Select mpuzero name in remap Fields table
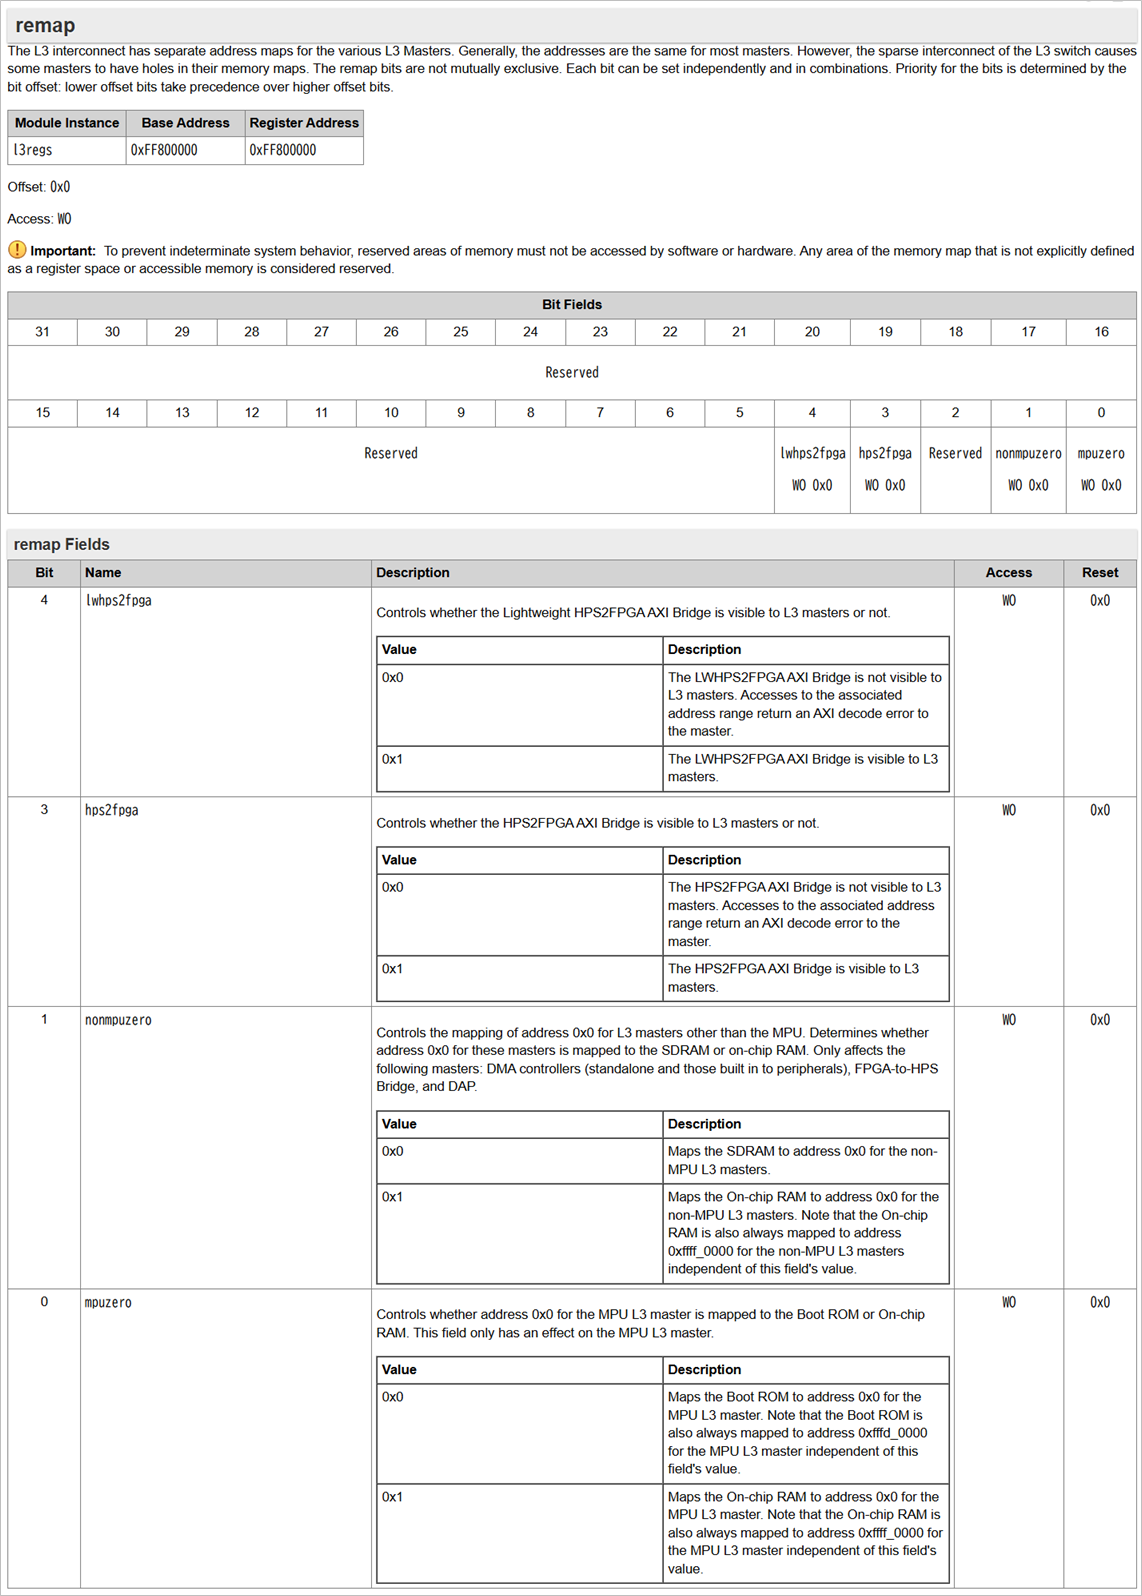 pyautogui.click(x=108, y=1303)
